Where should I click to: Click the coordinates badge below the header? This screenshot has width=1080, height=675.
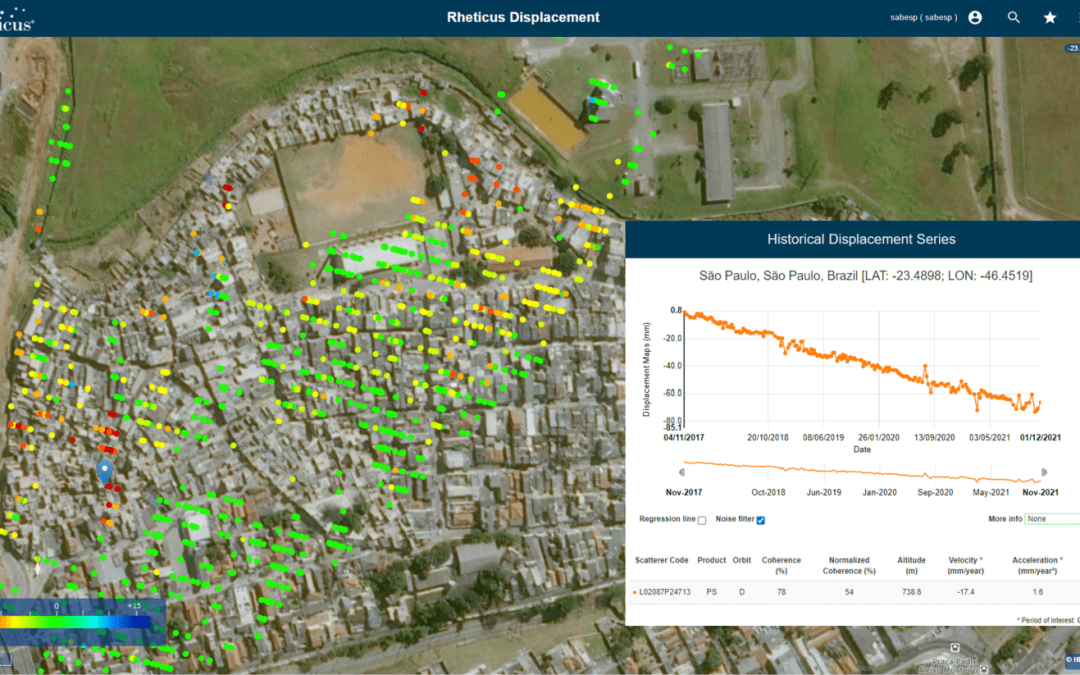[1070, 47]
